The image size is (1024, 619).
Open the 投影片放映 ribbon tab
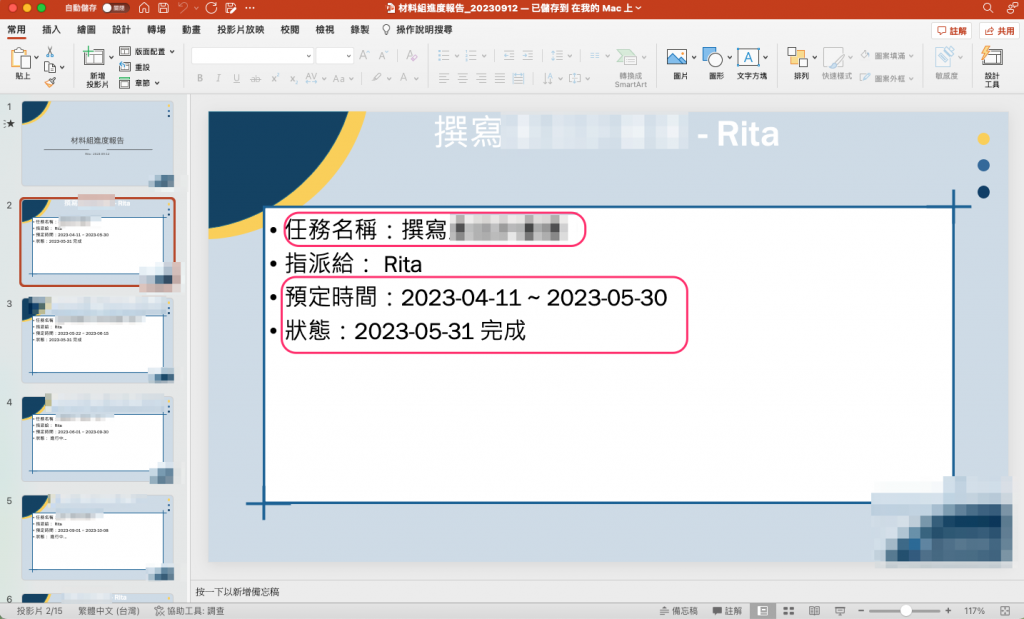(x=240, y=30)
